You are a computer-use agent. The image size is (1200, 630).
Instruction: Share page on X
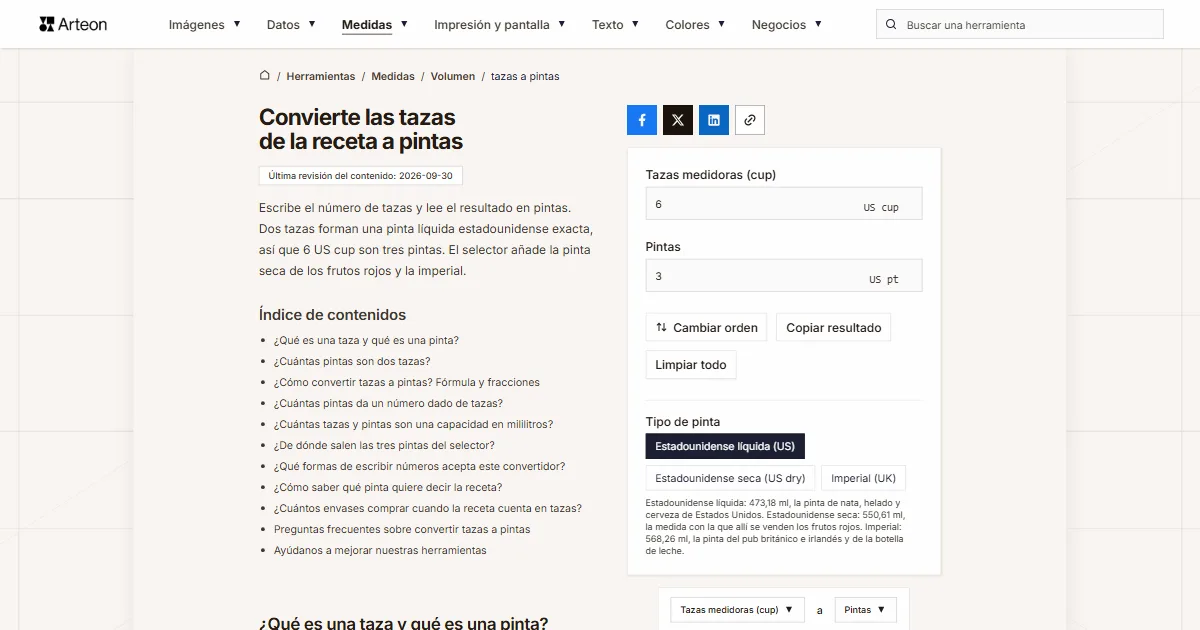678,120
